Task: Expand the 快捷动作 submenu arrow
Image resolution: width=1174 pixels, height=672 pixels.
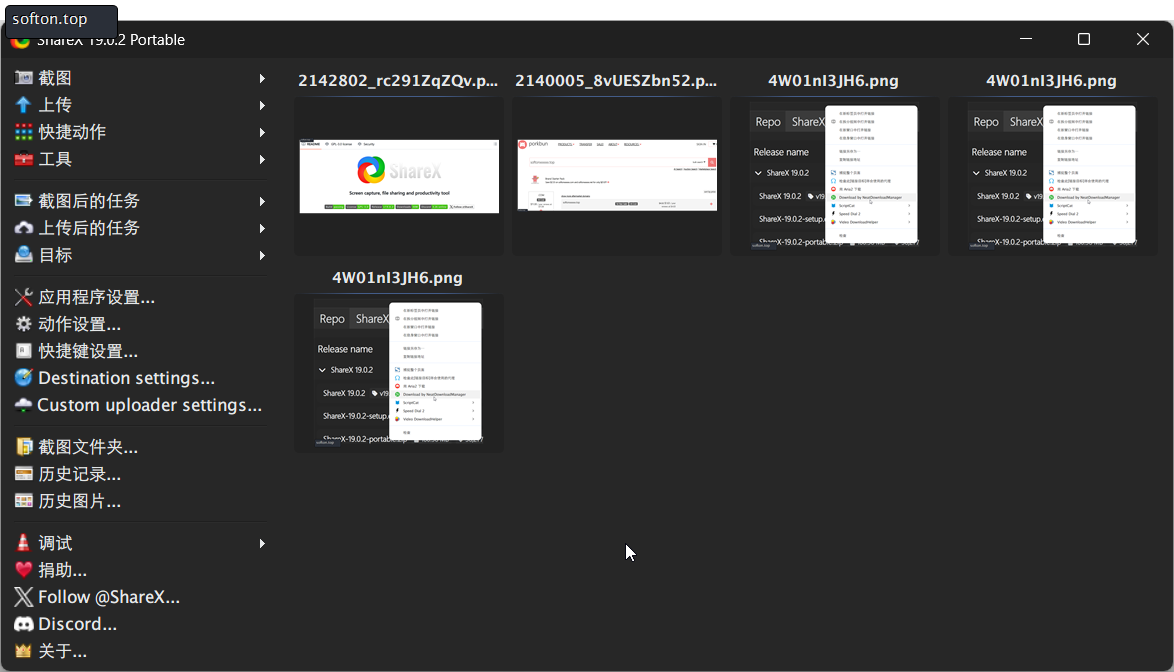Action: point(262,132)
